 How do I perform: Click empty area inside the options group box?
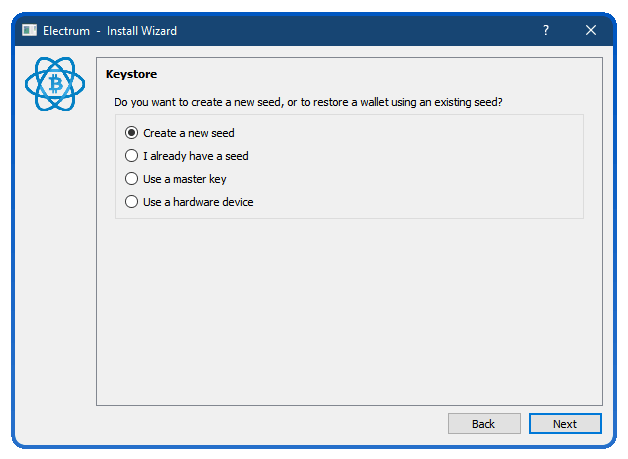[x=417, y=168]
